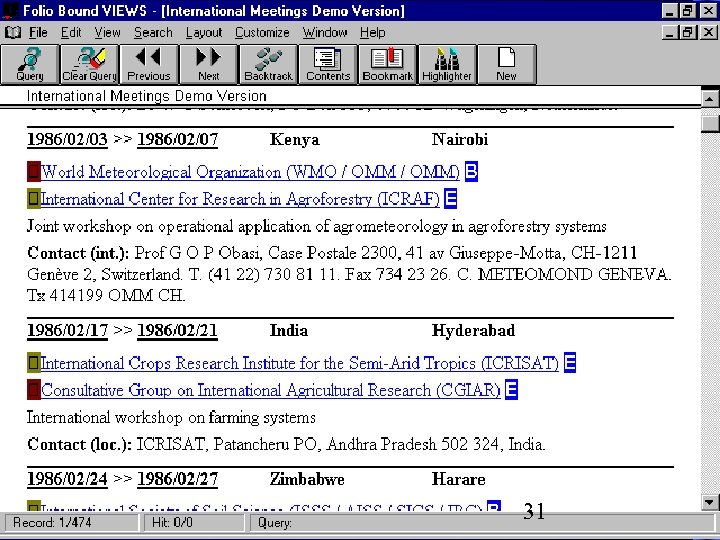Click the date 1986/02/27 link
The image size is (720, 540).
coord(177,479)
